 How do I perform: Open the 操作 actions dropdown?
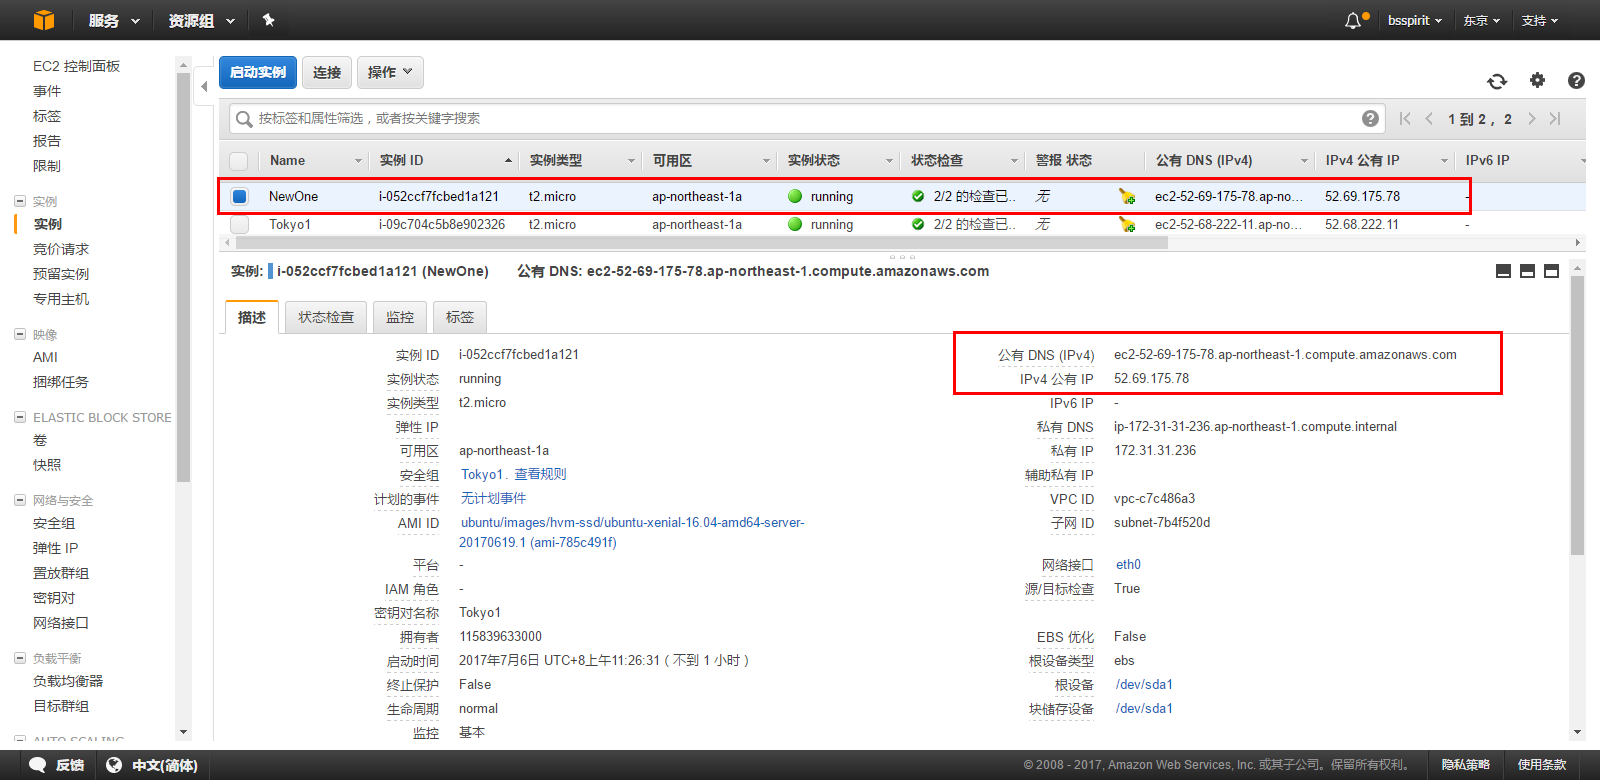(390, 72)
